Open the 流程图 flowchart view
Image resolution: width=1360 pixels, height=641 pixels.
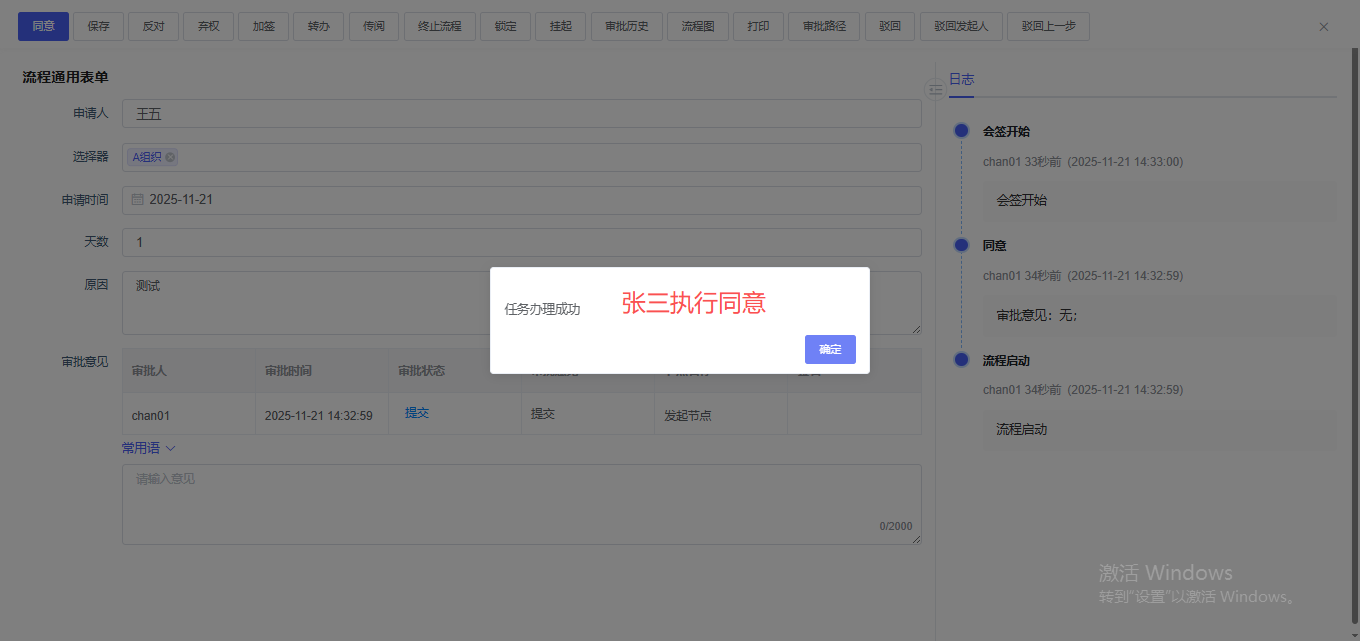point(698,26)
